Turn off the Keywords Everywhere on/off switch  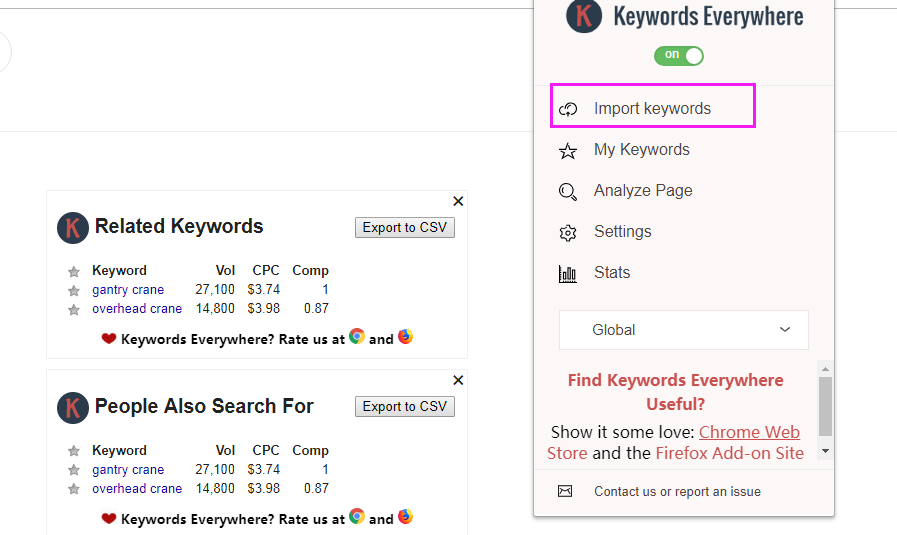point(679,56)
